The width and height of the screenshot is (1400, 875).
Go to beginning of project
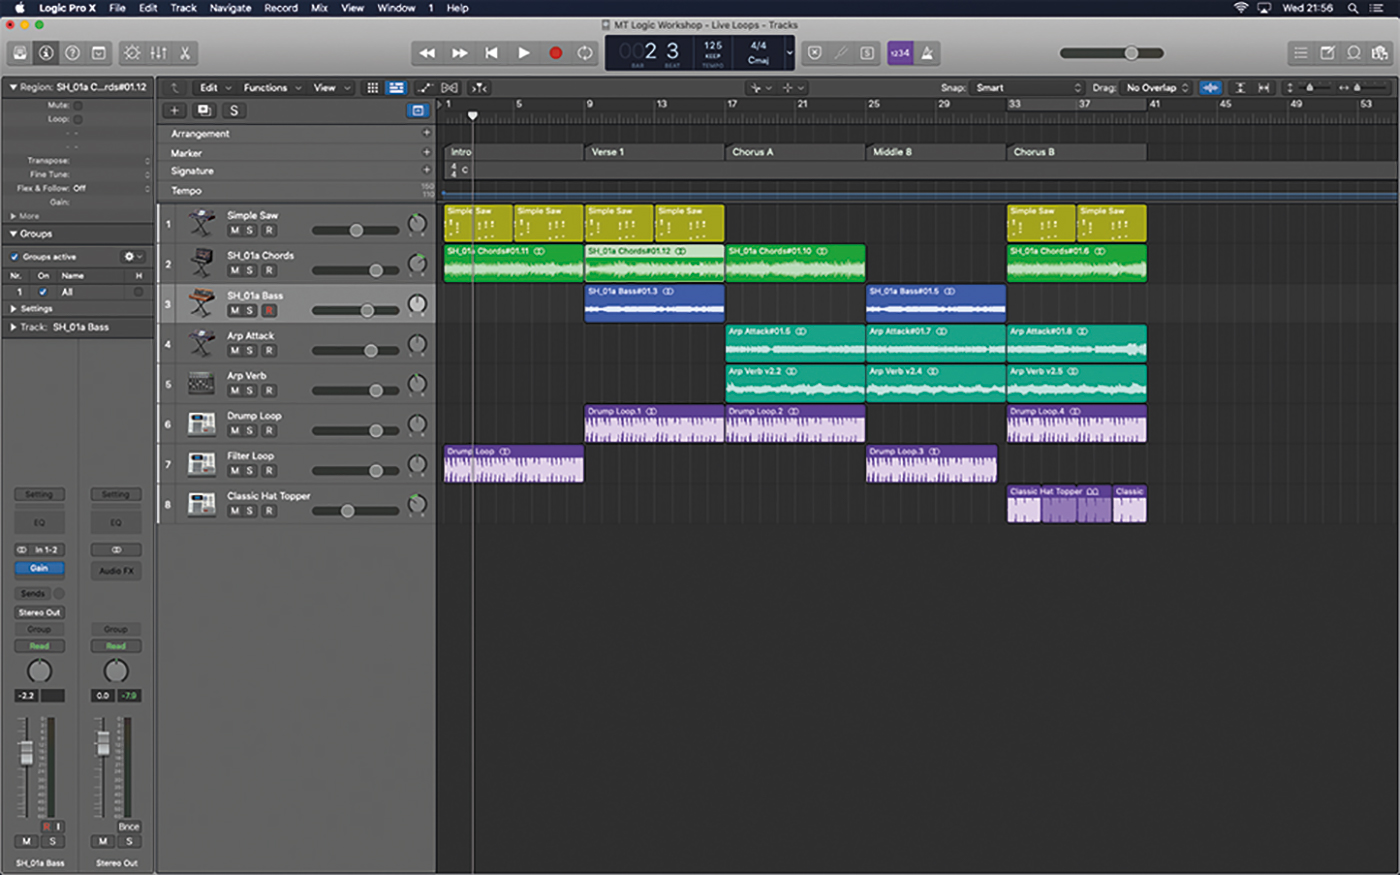(491, 53)
